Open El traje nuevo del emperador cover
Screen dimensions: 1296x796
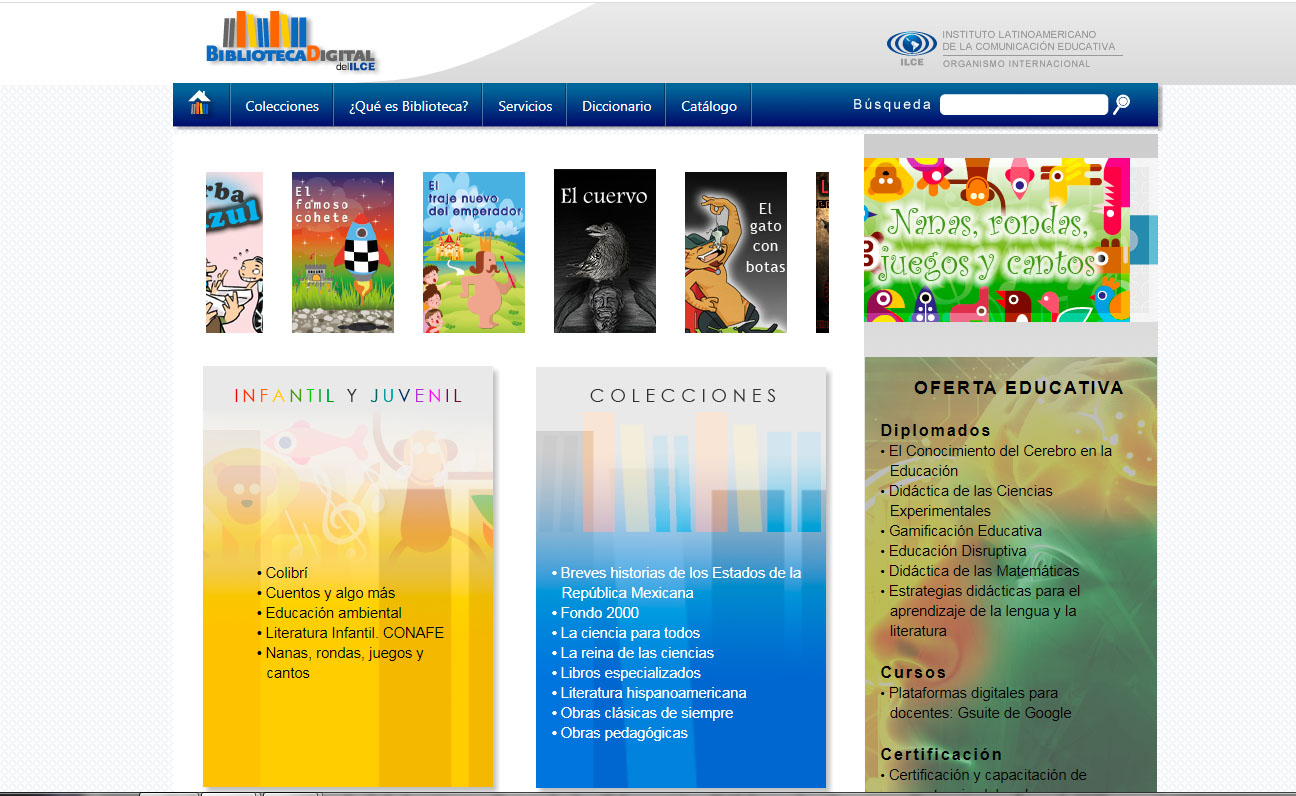[474, 252]
